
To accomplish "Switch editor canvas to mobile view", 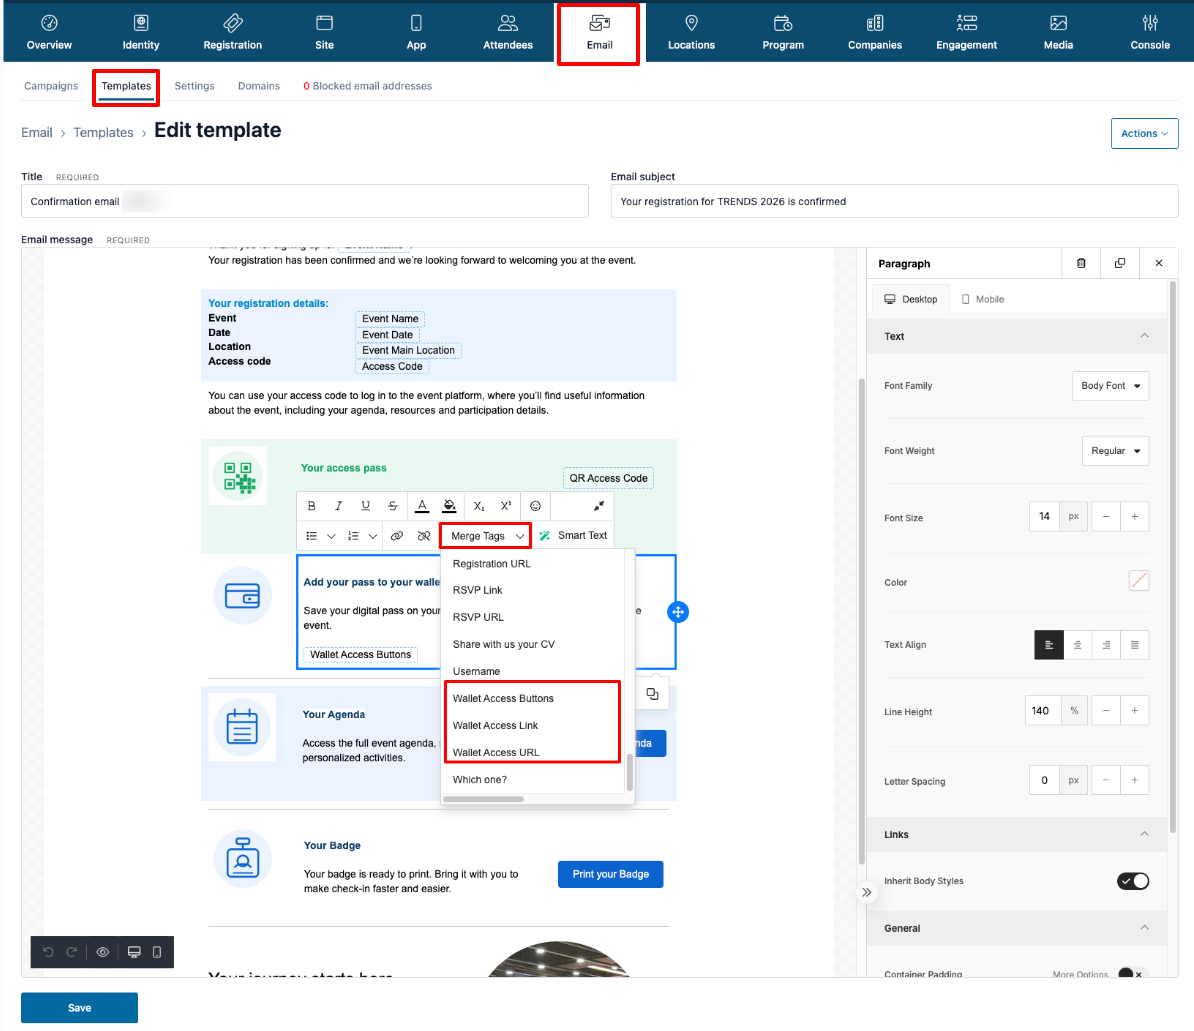I will point(157,952).
